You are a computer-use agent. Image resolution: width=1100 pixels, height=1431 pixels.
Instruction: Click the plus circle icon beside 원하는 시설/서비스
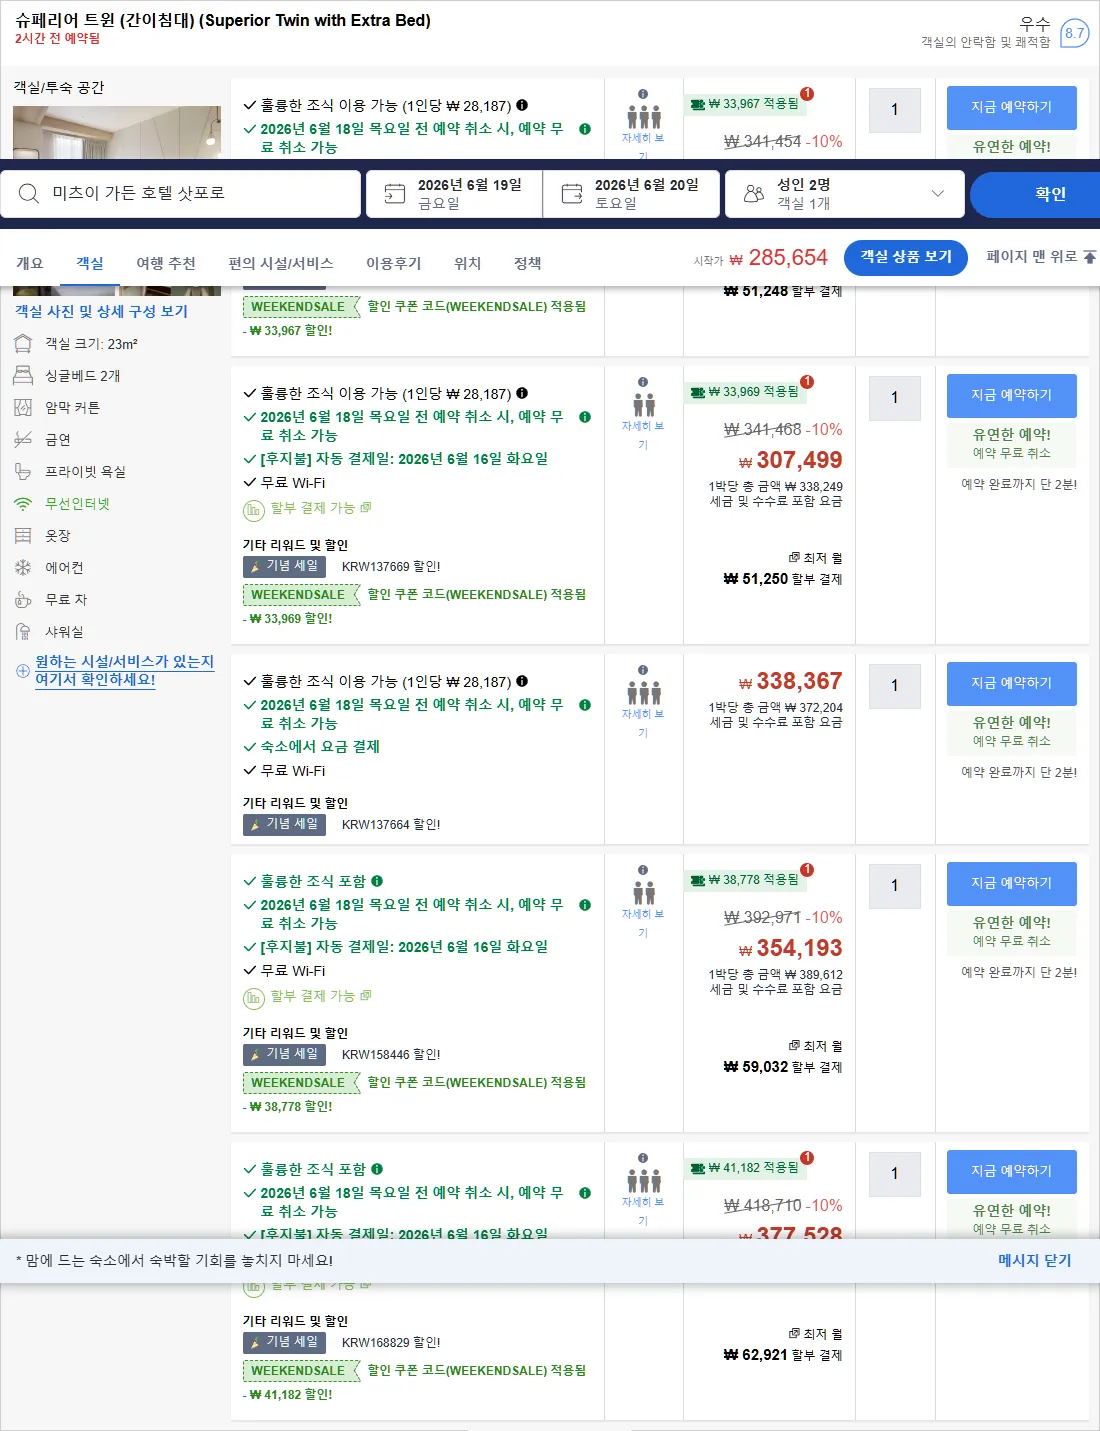[23, 671]
